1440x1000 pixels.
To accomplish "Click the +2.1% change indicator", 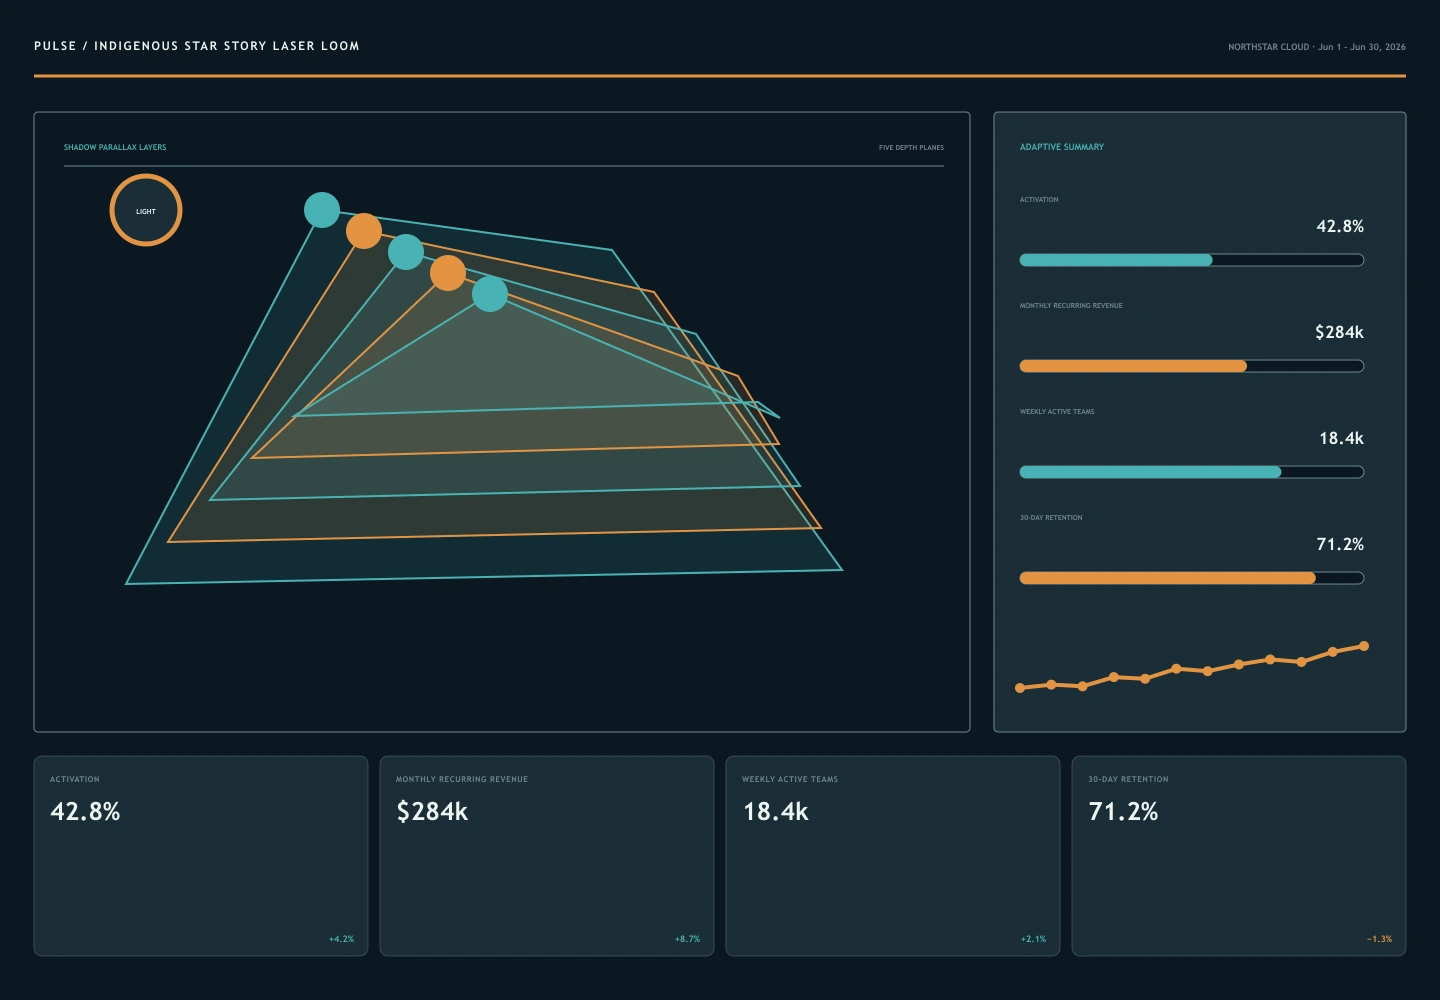I will 1033,939.
